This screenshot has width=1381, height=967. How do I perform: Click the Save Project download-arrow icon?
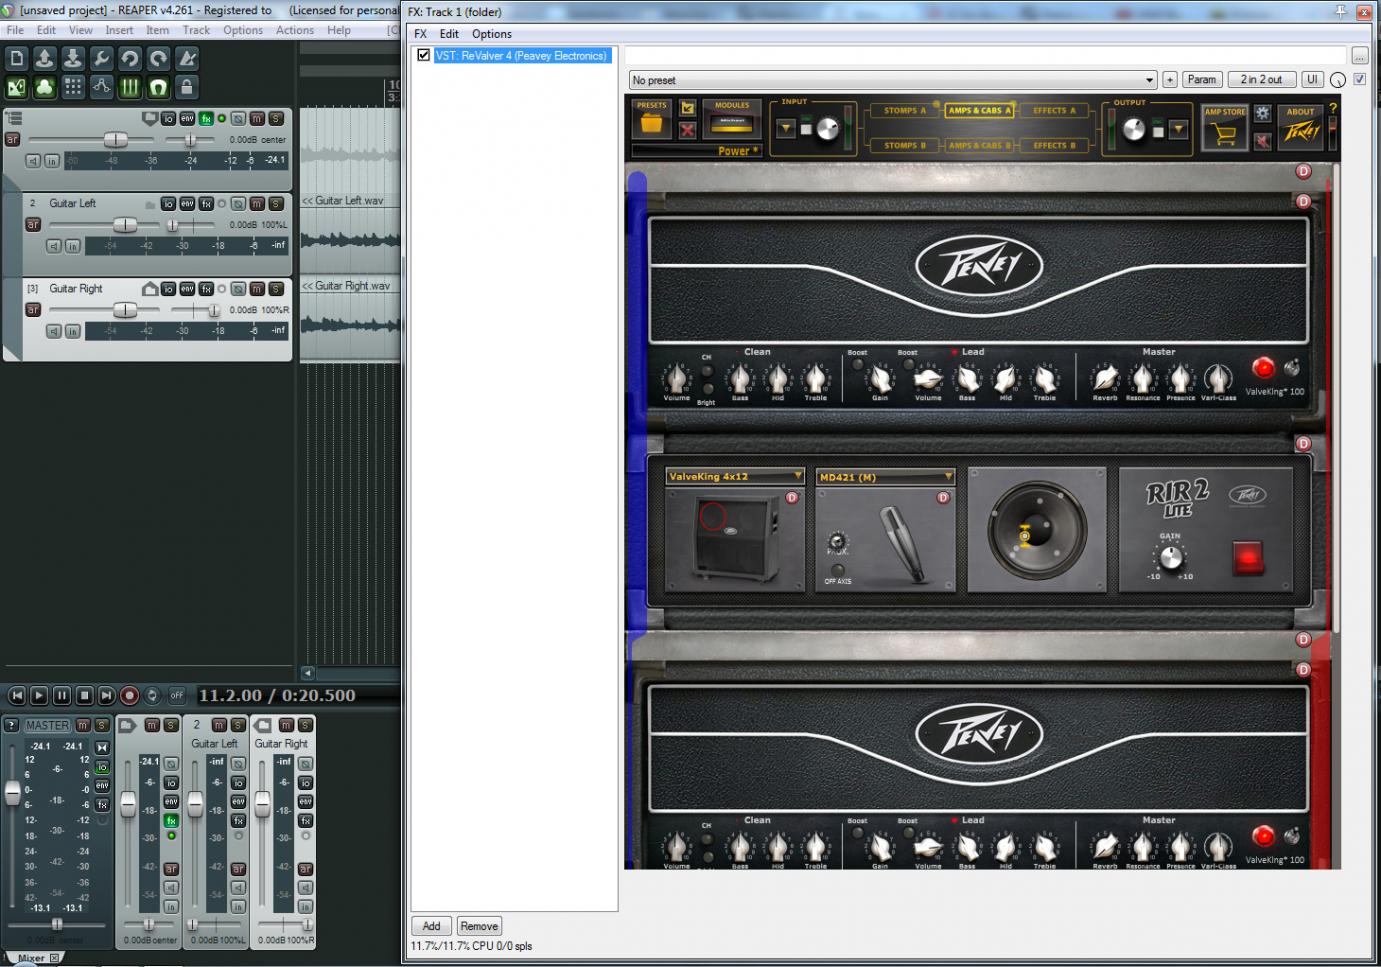pyautogui.click(x=73, y=59)
